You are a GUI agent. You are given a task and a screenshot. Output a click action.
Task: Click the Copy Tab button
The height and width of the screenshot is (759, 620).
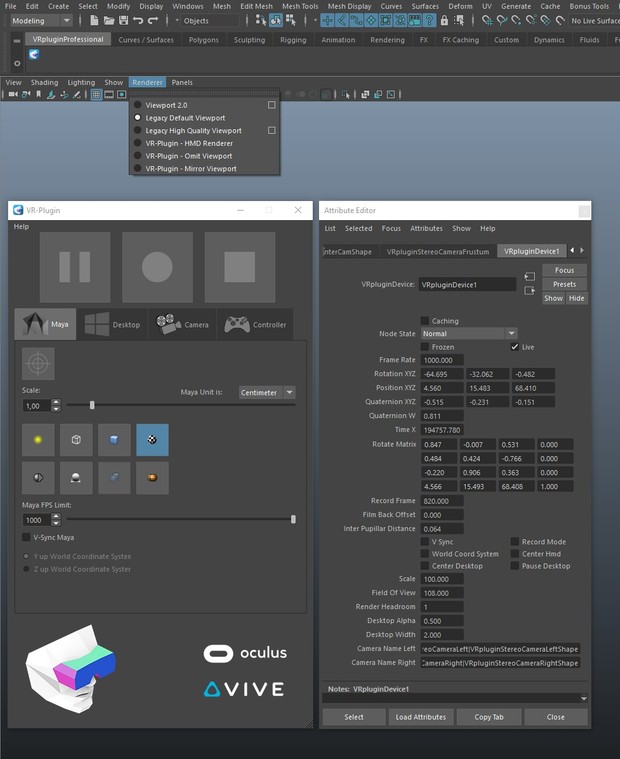click(489, 717)
